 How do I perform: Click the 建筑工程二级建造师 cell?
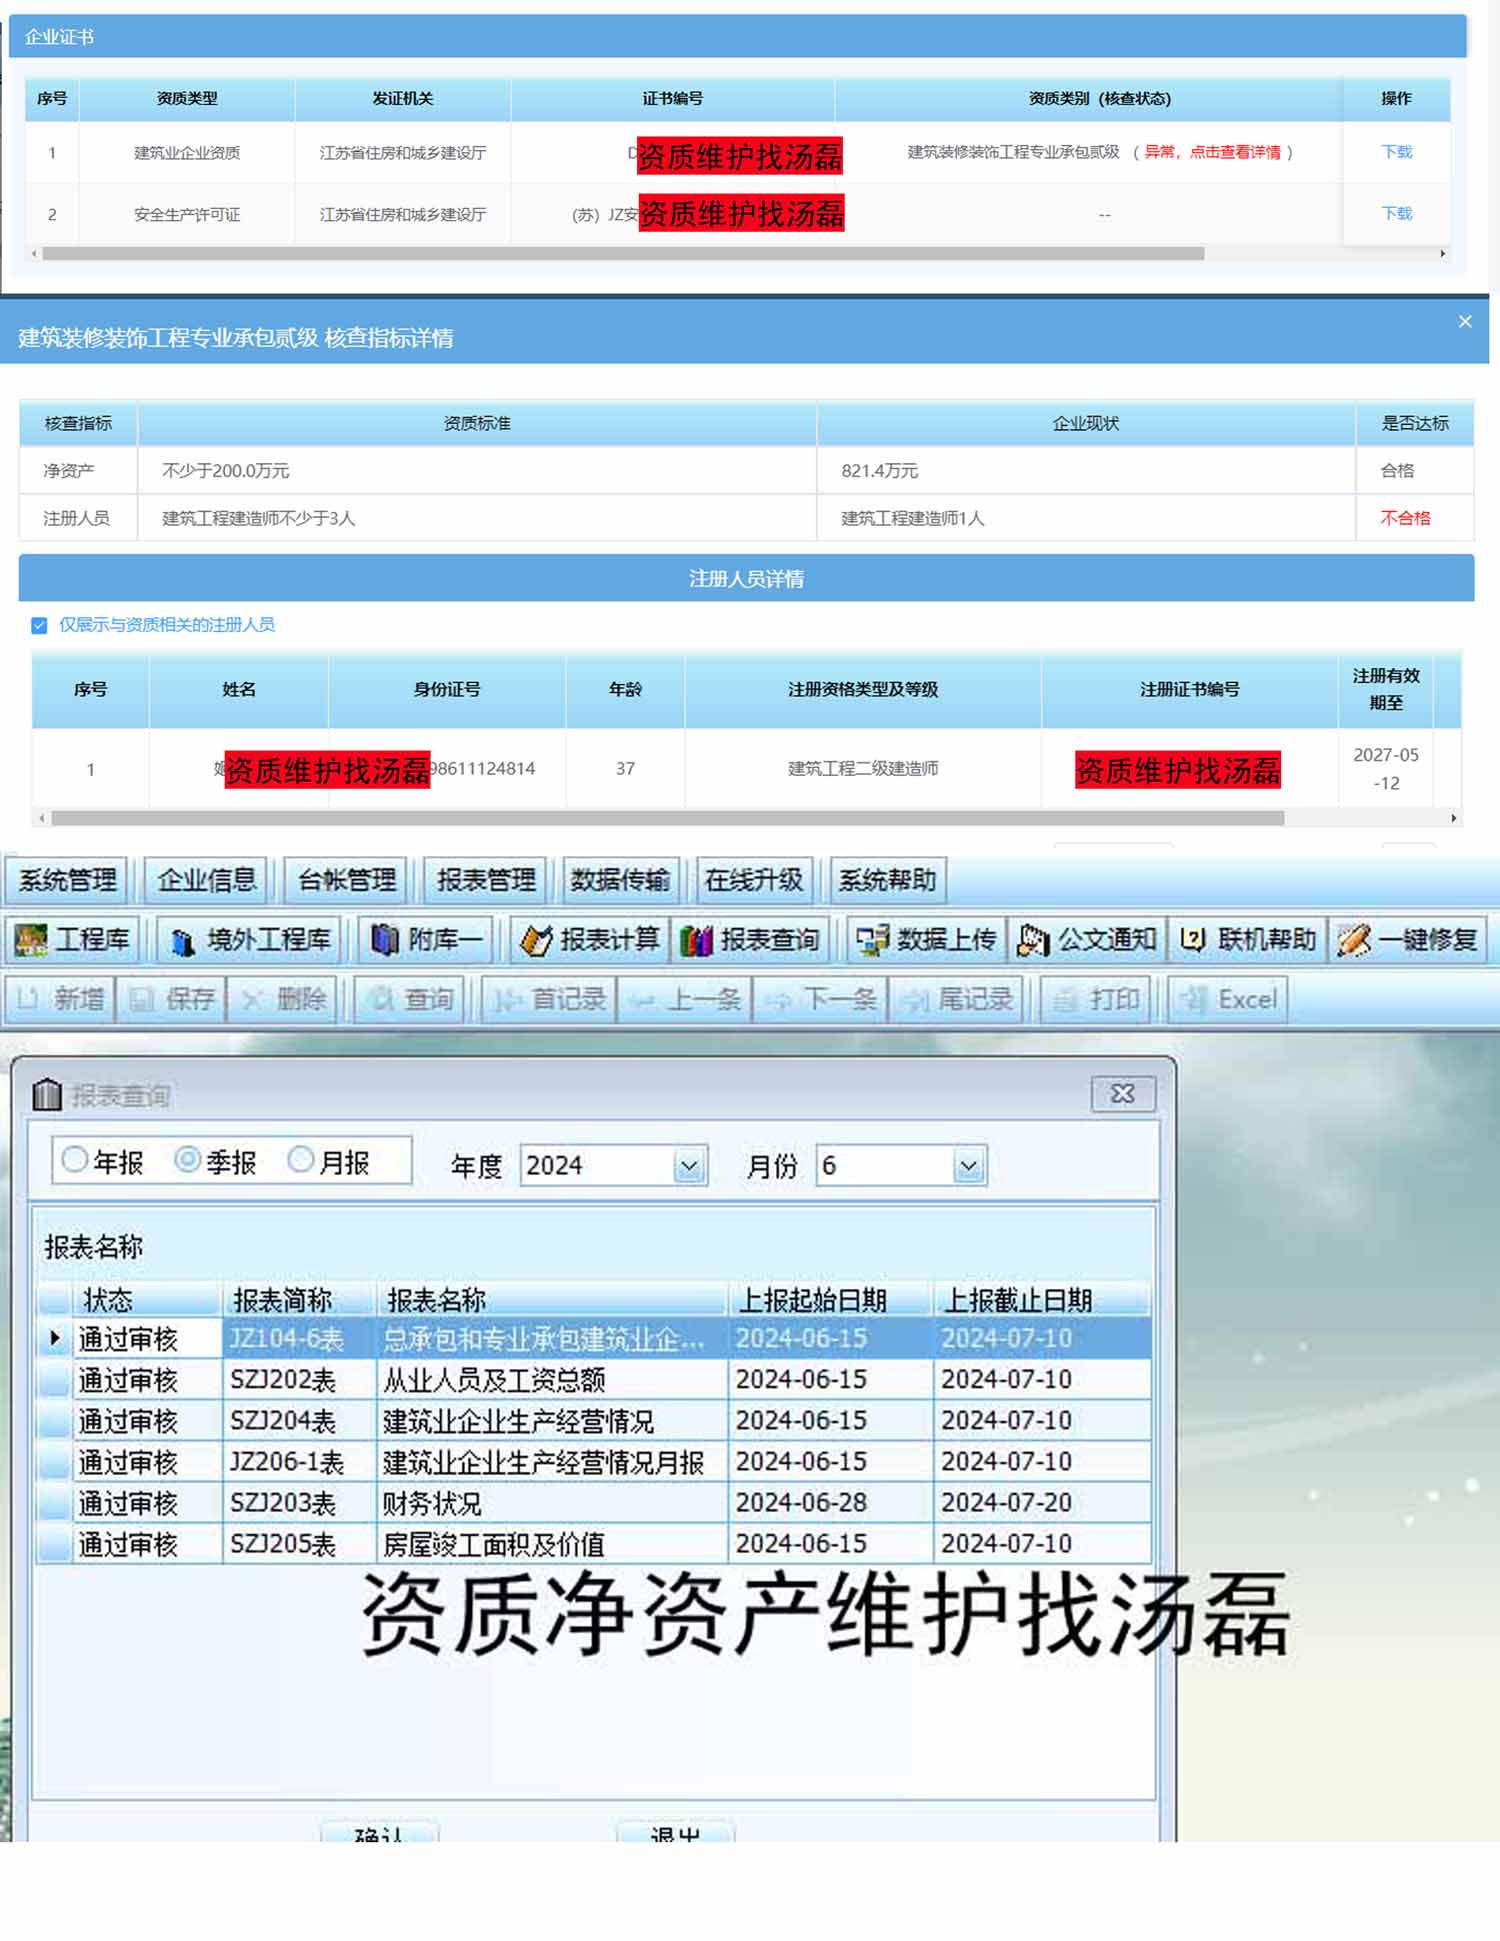tap(863, 769)
